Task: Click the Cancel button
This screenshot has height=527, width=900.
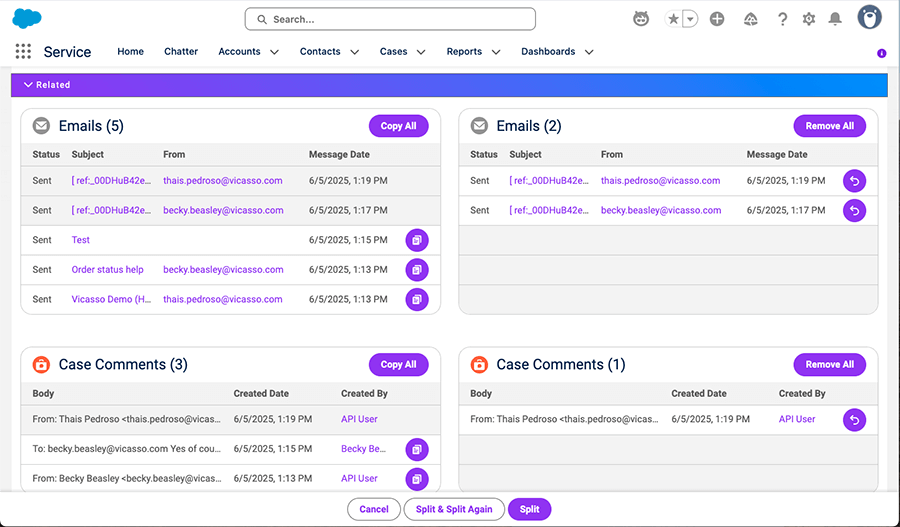Action: (x=374, y=509)
